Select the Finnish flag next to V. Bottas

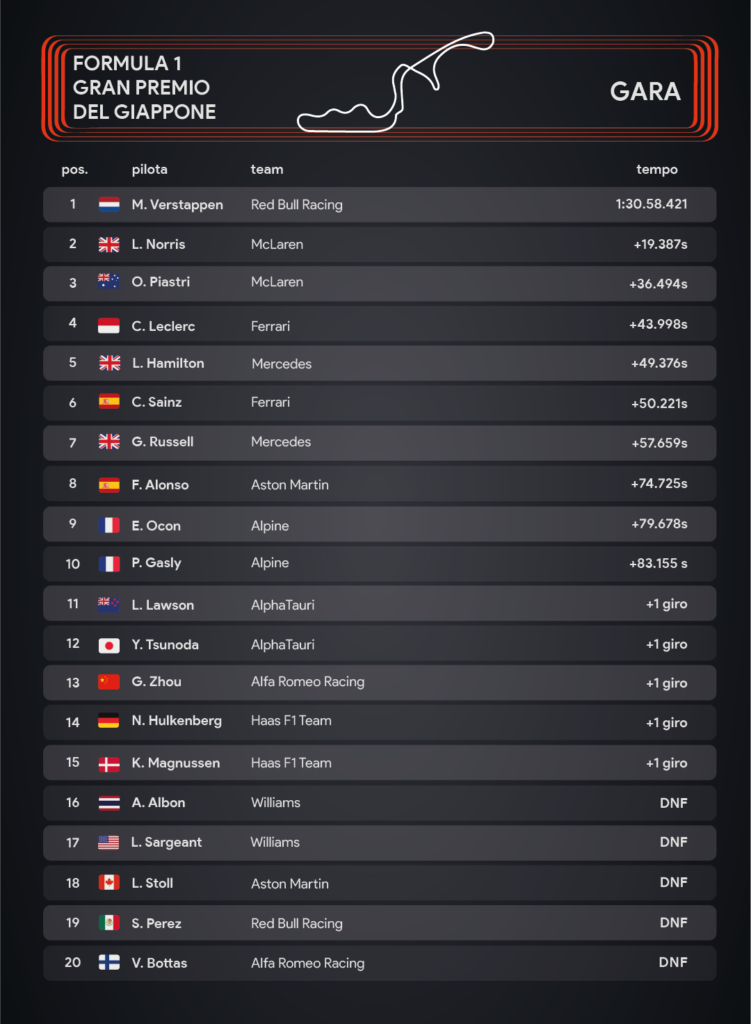click(109, 962)
